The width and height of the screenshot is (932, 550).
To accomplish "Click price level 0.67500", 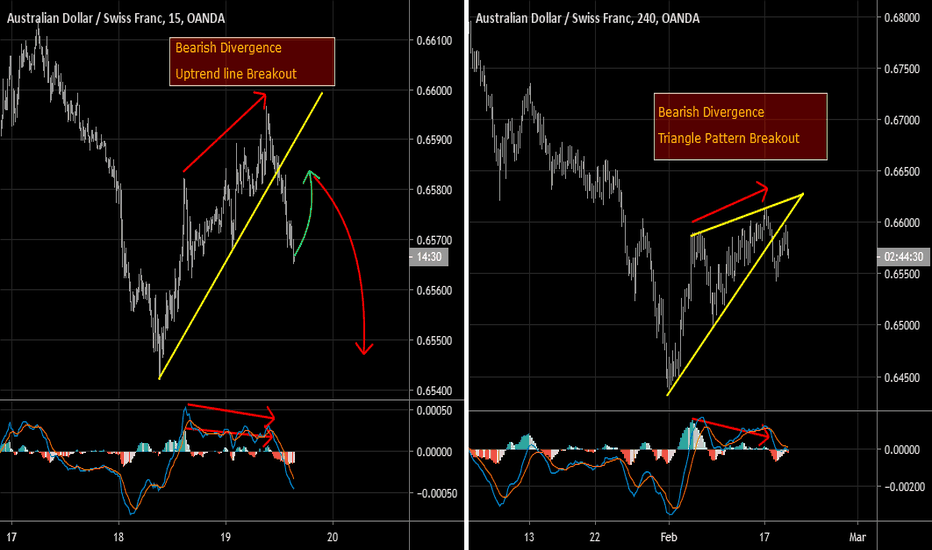I will (902, 69).
